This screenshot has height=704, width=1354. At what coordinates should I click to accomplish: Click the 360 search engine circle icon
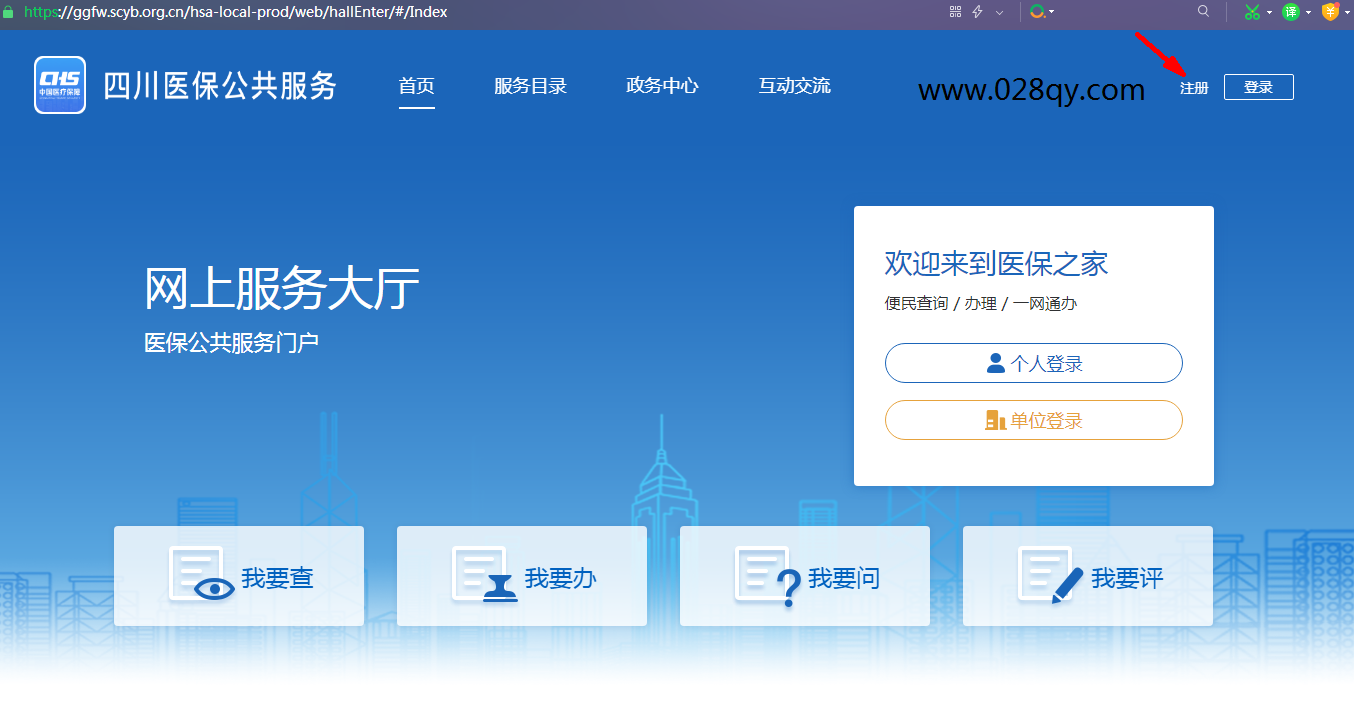(x=1037, y=12)
